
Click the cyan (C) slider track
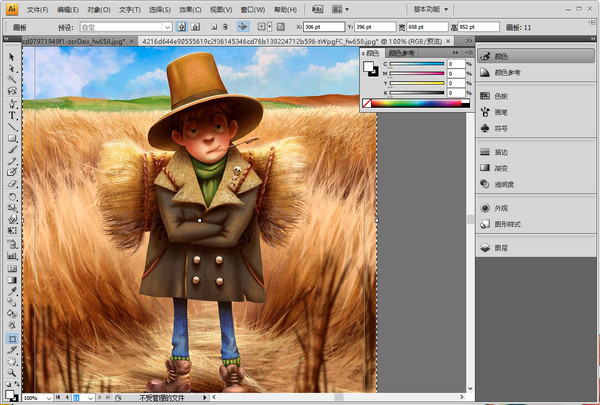(x=417, y=65)
